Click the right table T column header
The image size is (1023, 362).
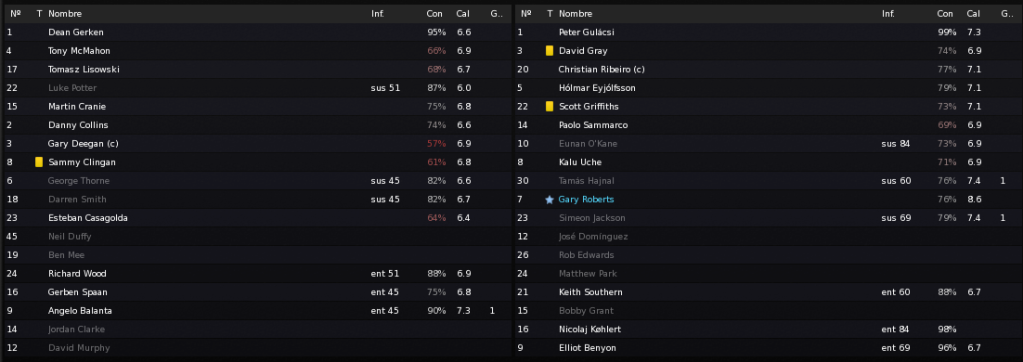550,14
